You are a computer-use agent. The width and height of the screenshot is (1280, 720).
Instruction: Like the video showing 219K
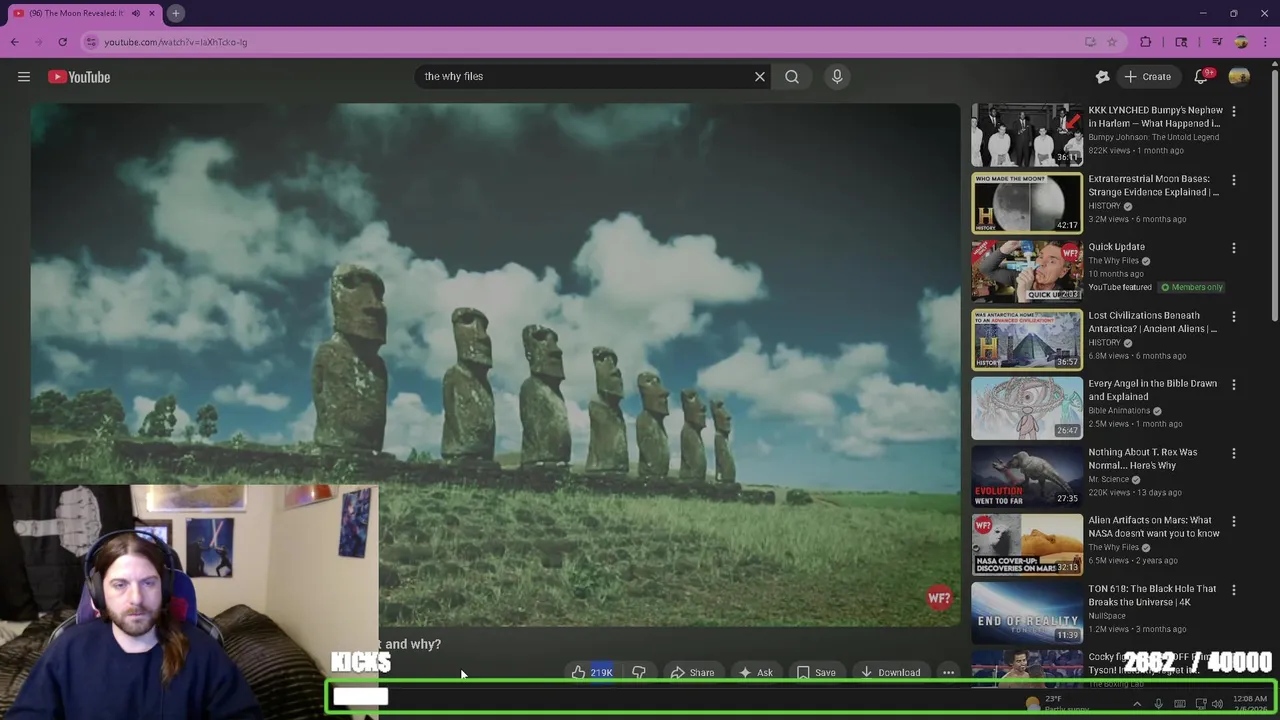tap(592, 673)
